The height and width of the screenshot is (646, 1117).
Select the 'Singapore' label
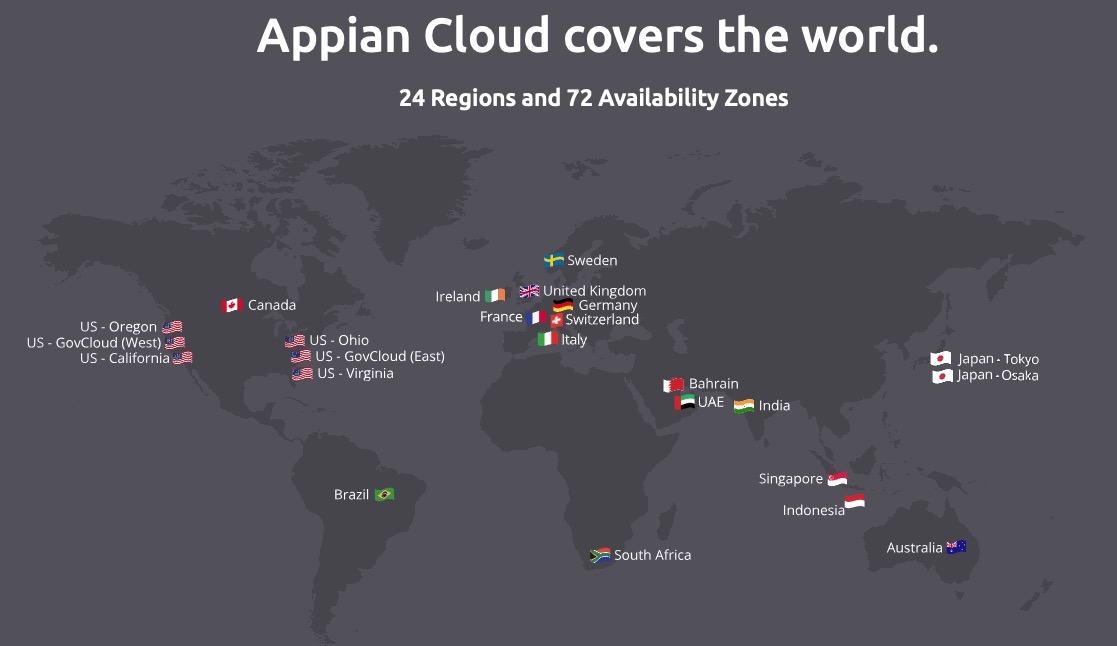(x=791, y=479)
